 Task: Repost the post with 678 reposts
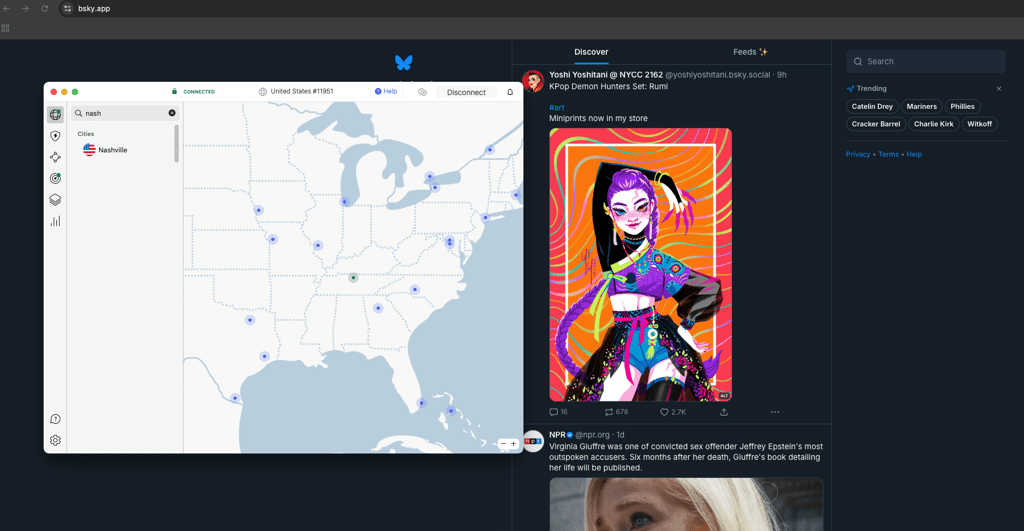pyautogui.click(x=616, y=412)
